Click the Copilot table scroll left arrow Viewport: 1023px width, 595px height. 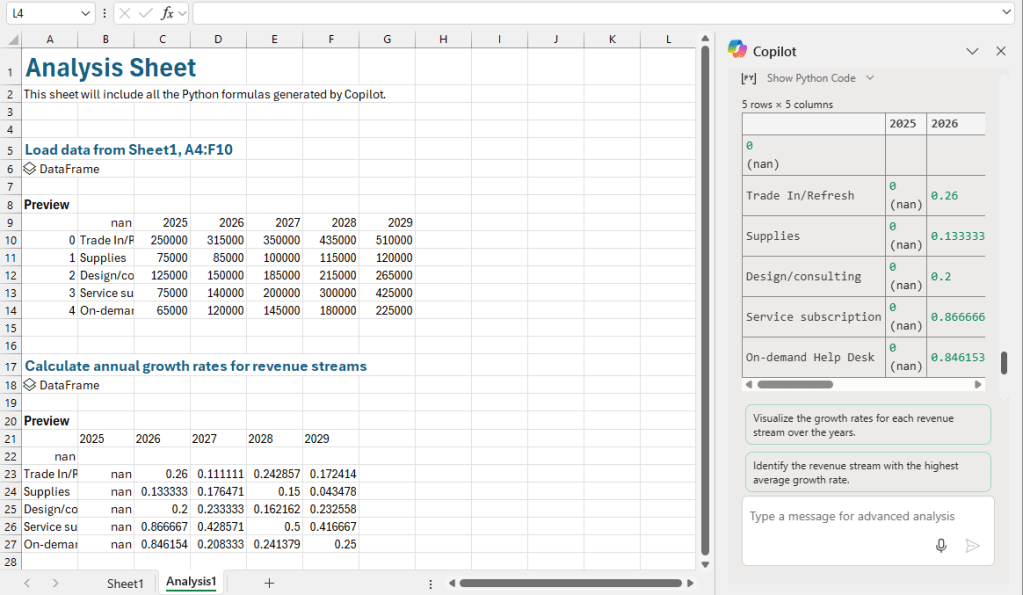pyautogui.click(x=749, y=384)
